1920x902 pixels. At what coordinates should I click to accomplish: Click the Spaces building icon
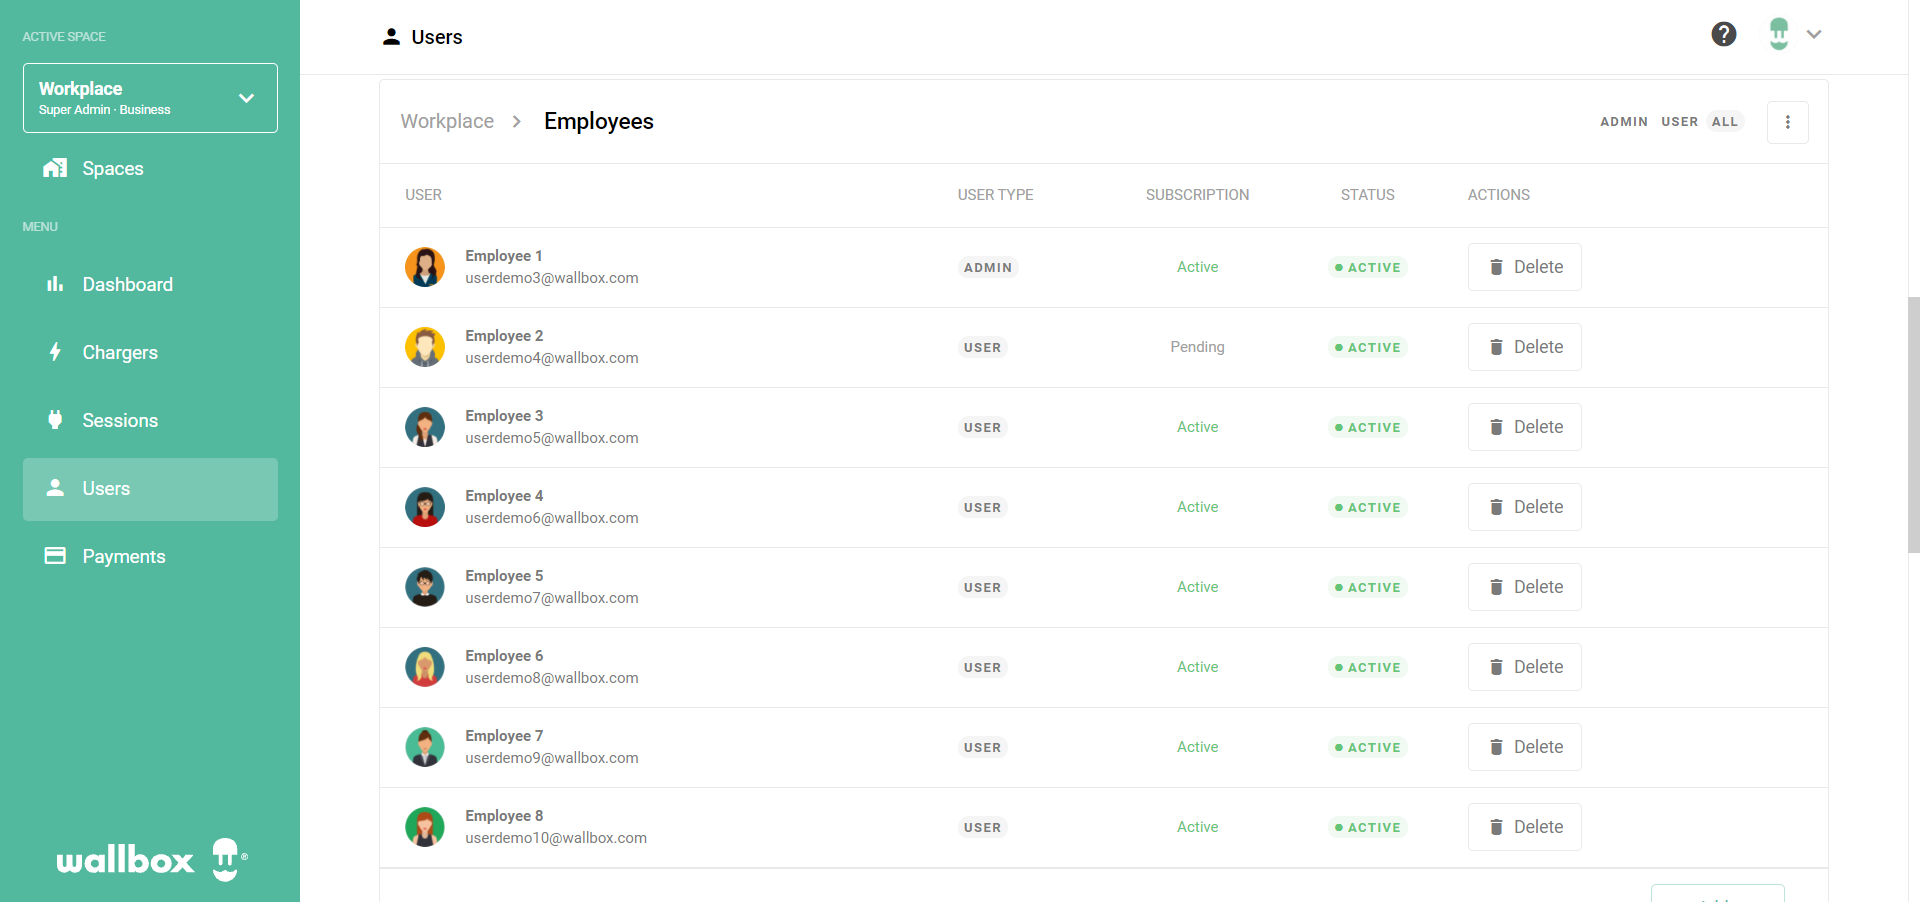click(x=55, y=168)
